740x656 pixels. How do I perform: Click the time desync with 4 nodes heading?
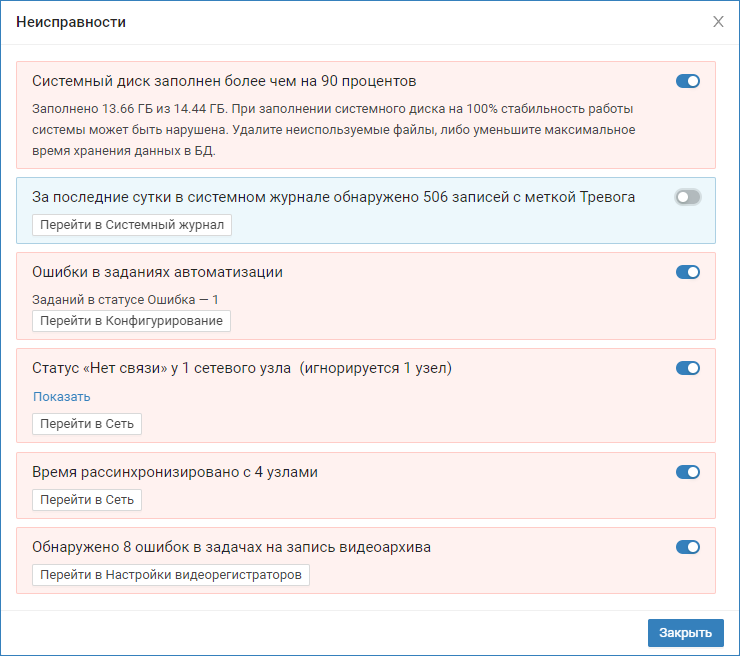pyautogui.click(x=175, y=472)
